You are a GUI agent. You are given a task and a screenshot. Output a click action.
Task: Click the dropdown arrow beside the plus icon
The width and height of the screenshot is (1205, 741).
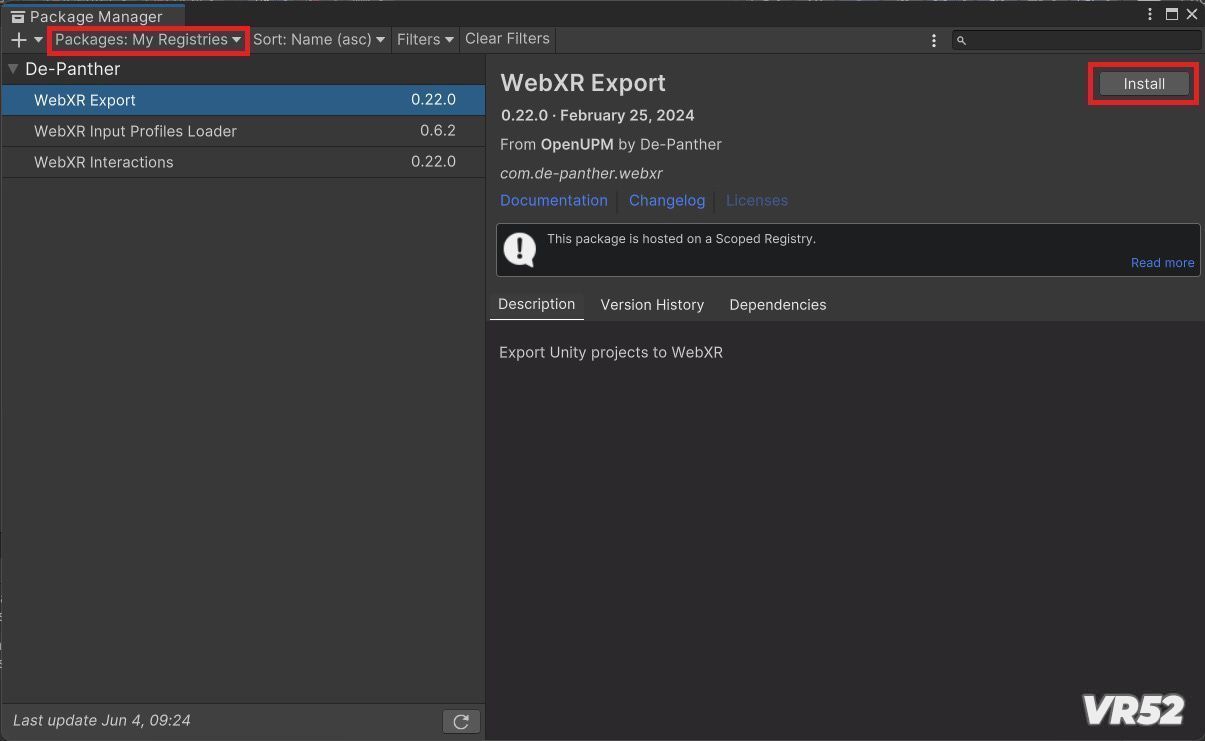[39, 40]
